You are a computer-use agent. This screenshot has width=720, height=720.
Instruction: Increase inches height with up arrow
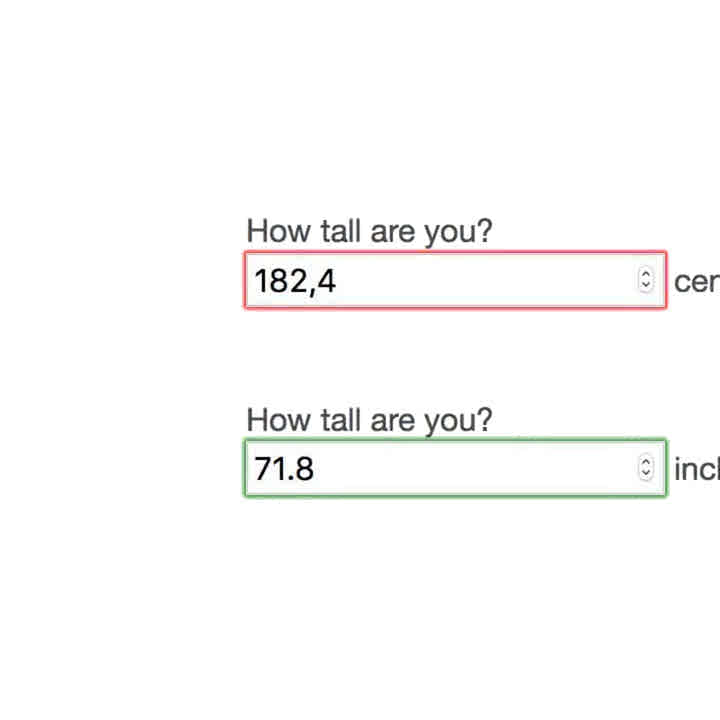[x=646, y=461]
